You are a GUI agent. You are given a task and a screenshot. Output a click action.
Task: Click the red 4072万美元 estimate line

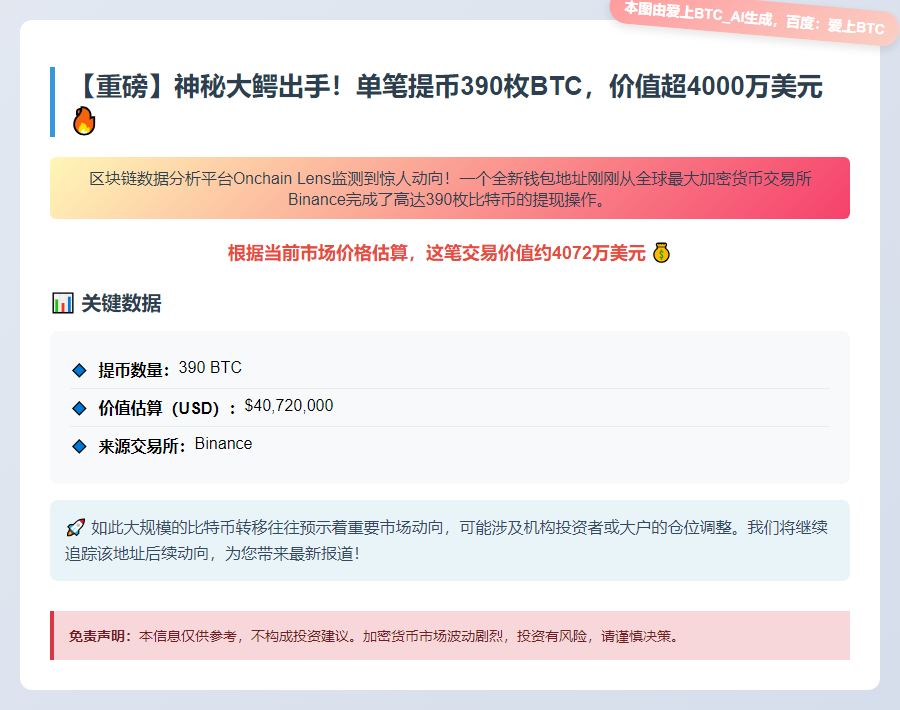pos(436,253)
